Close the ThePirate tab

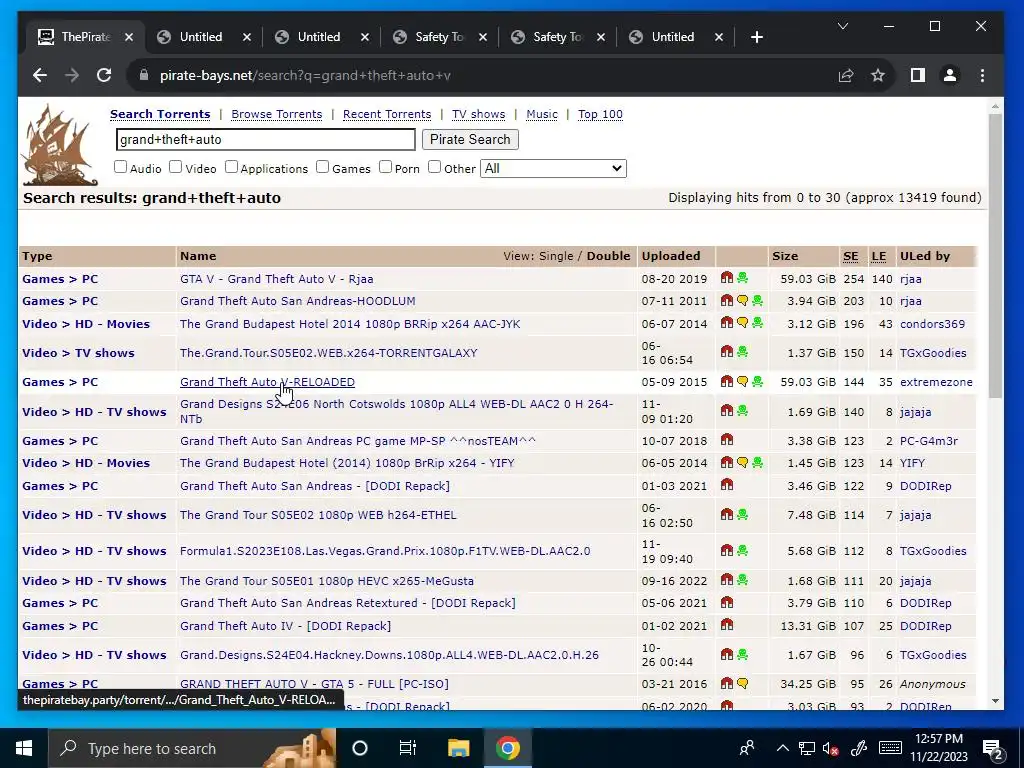pyautogui.click(x=129, y=37)
